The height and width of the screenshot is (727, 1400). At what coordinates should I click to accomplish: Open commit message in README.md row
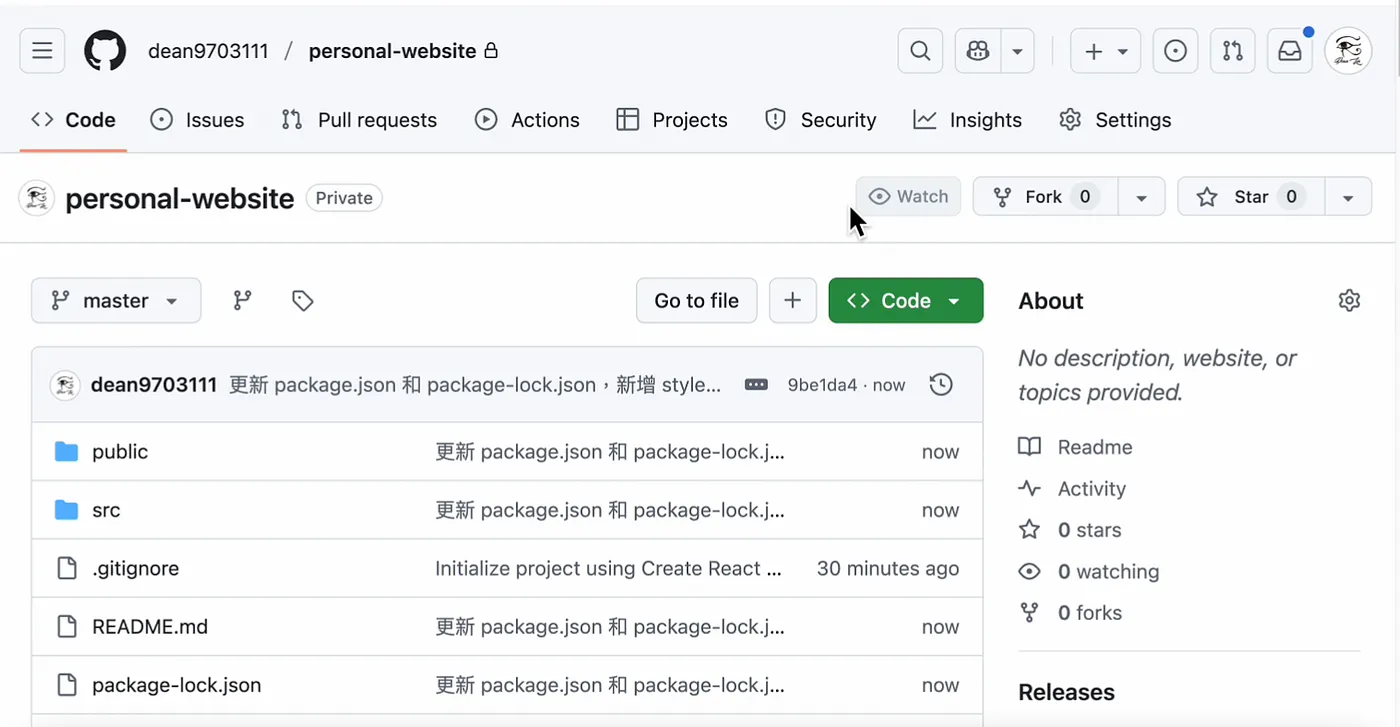click(610, 627)
